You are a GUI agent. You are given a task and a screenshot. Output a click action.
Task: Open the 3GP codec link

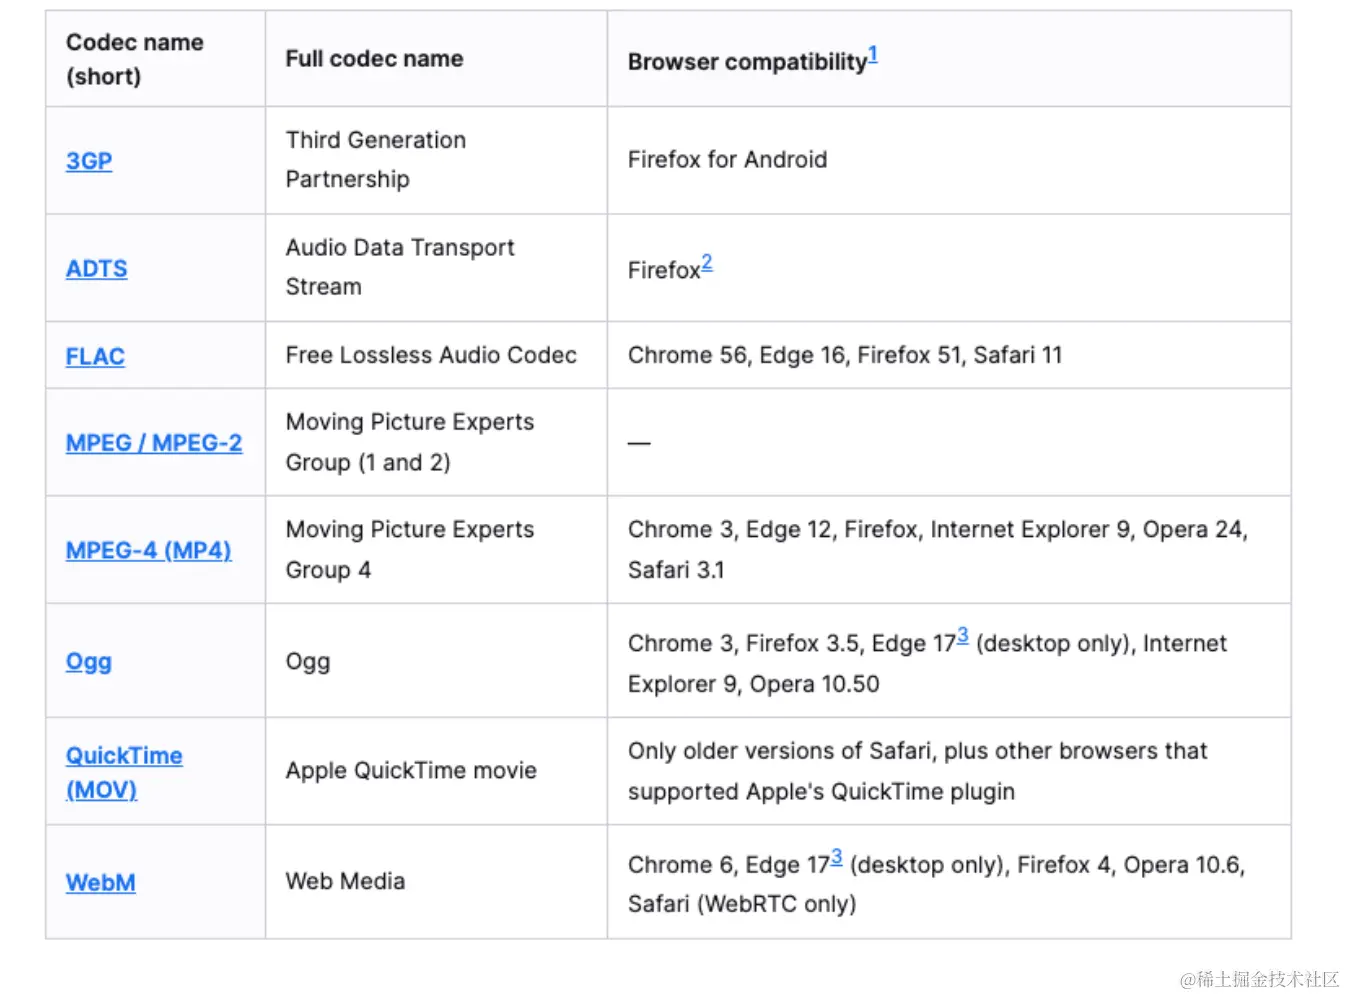(89, 161)
